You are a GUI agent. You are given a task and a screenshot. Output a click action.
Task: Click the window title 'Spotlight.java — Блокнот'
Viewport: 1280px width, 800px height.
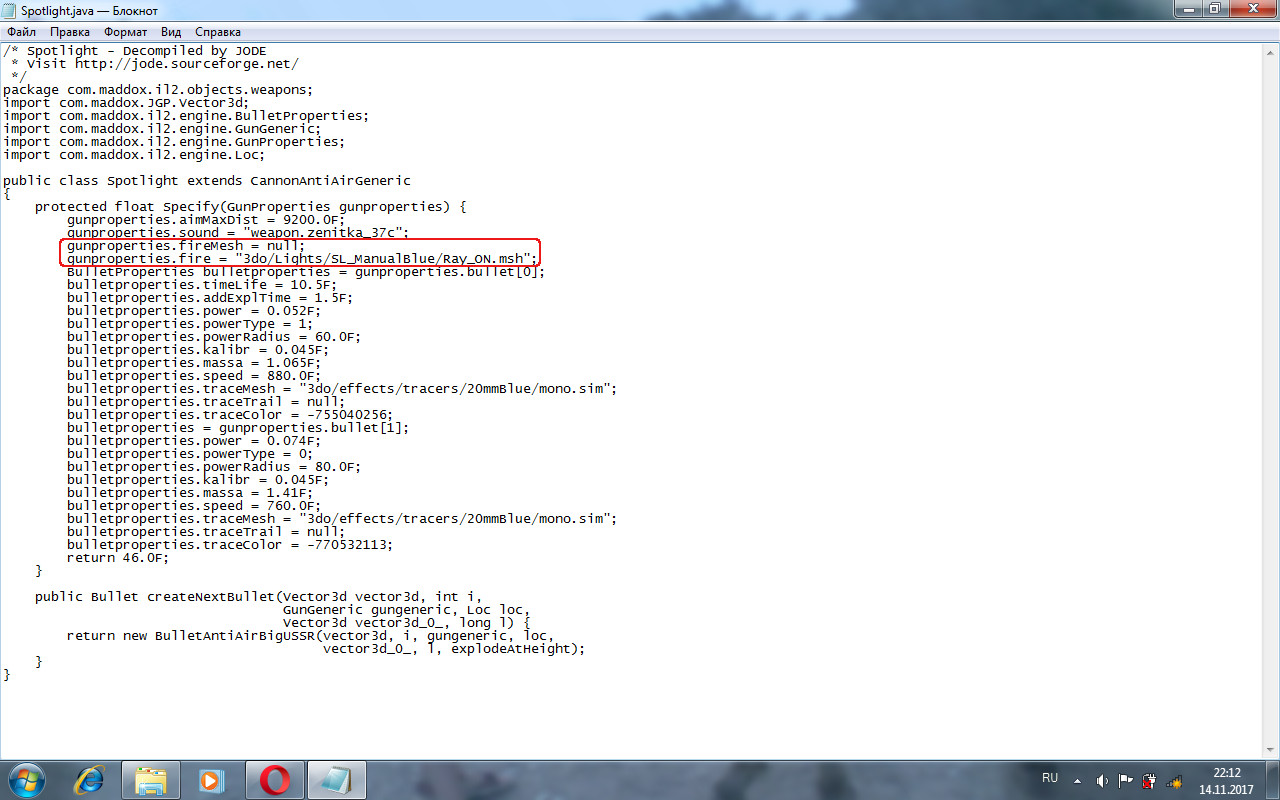pyautogui.click(x=90, y=10)
